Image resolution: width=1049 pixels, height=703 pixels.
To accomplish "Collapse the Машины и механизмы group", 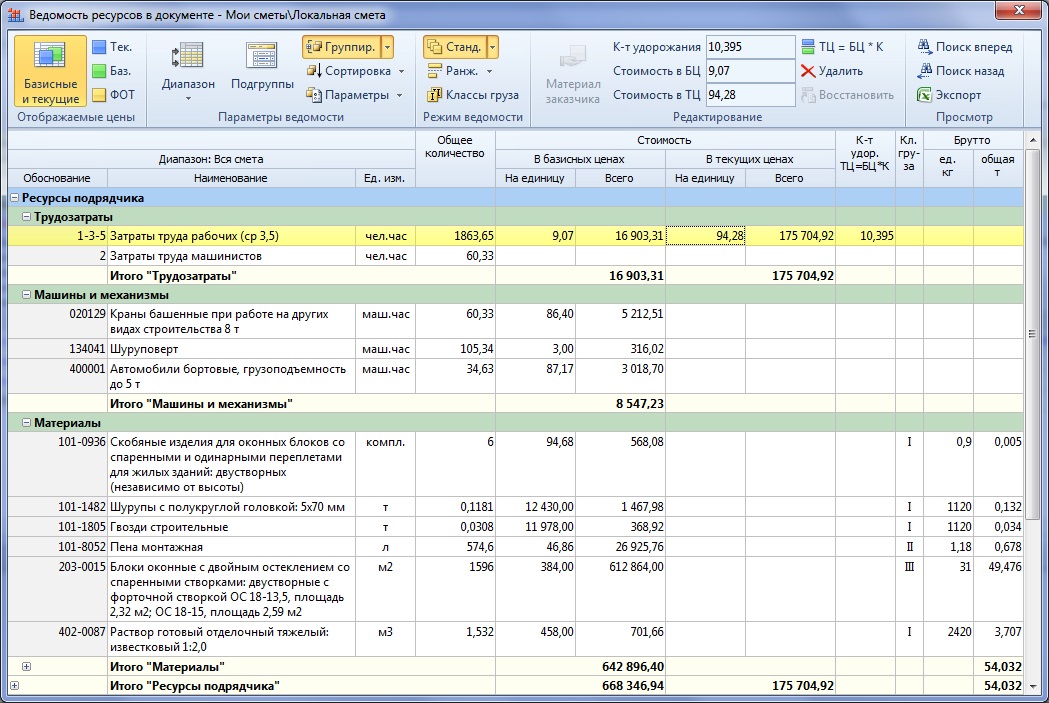I will tap(26, 295).
